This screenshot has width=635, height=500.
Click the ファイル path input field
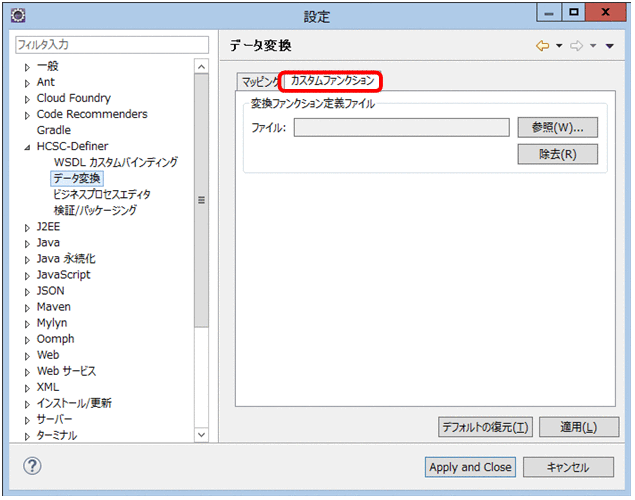[x=401, y=128]
